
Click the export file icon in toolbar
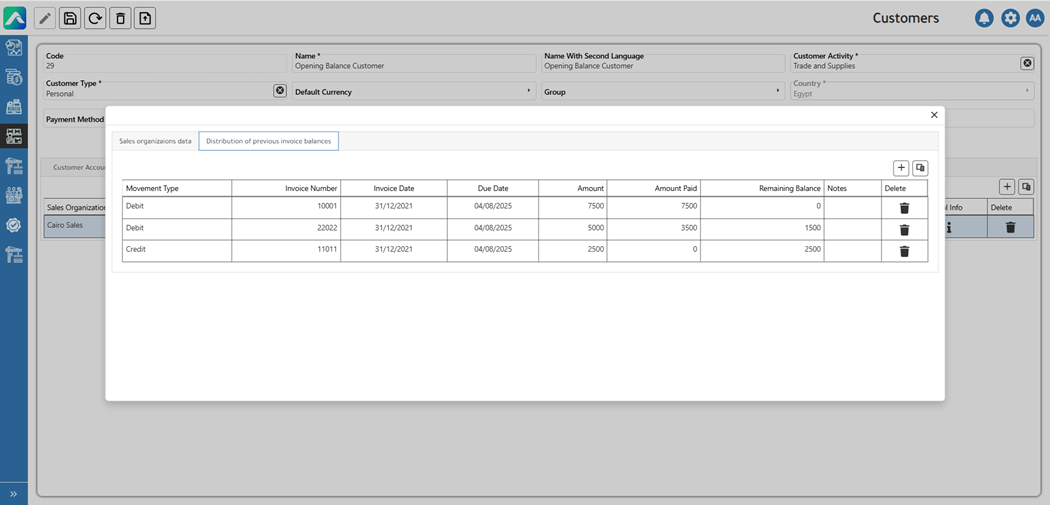click(x=145, y=18)
